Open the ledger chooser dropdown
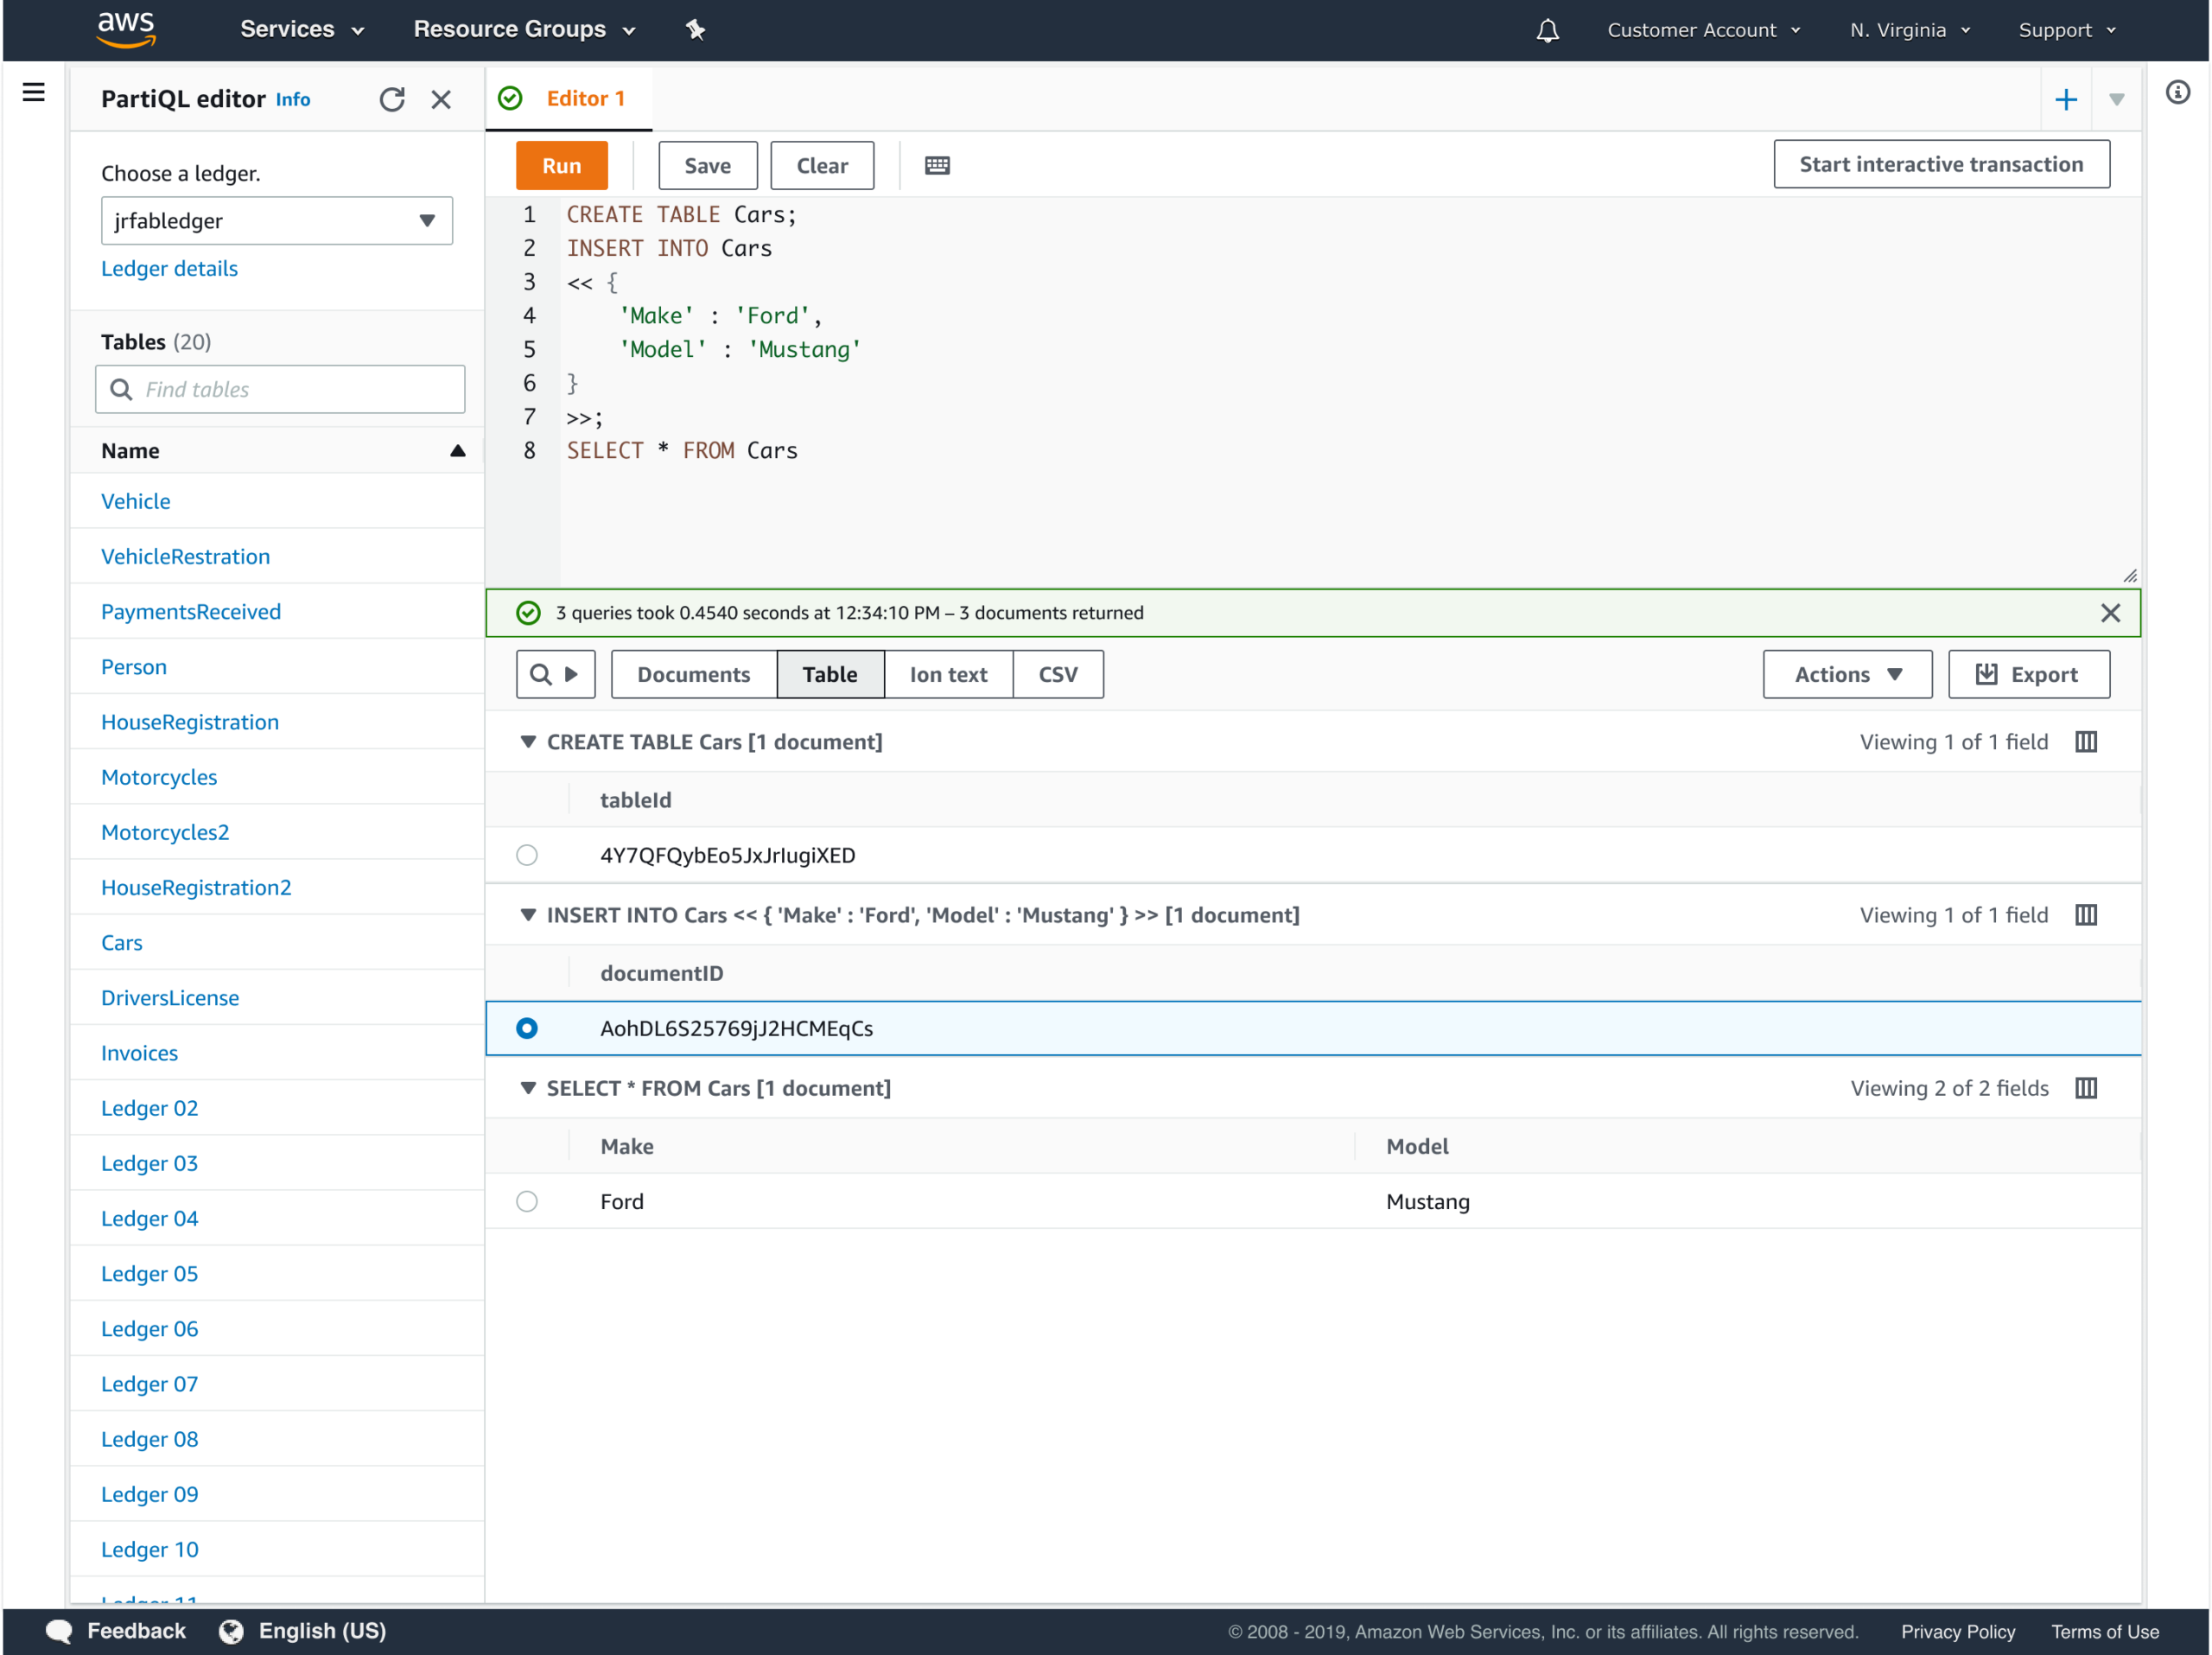This screenshot has width=2212, height=1655. tap(276, 220)
